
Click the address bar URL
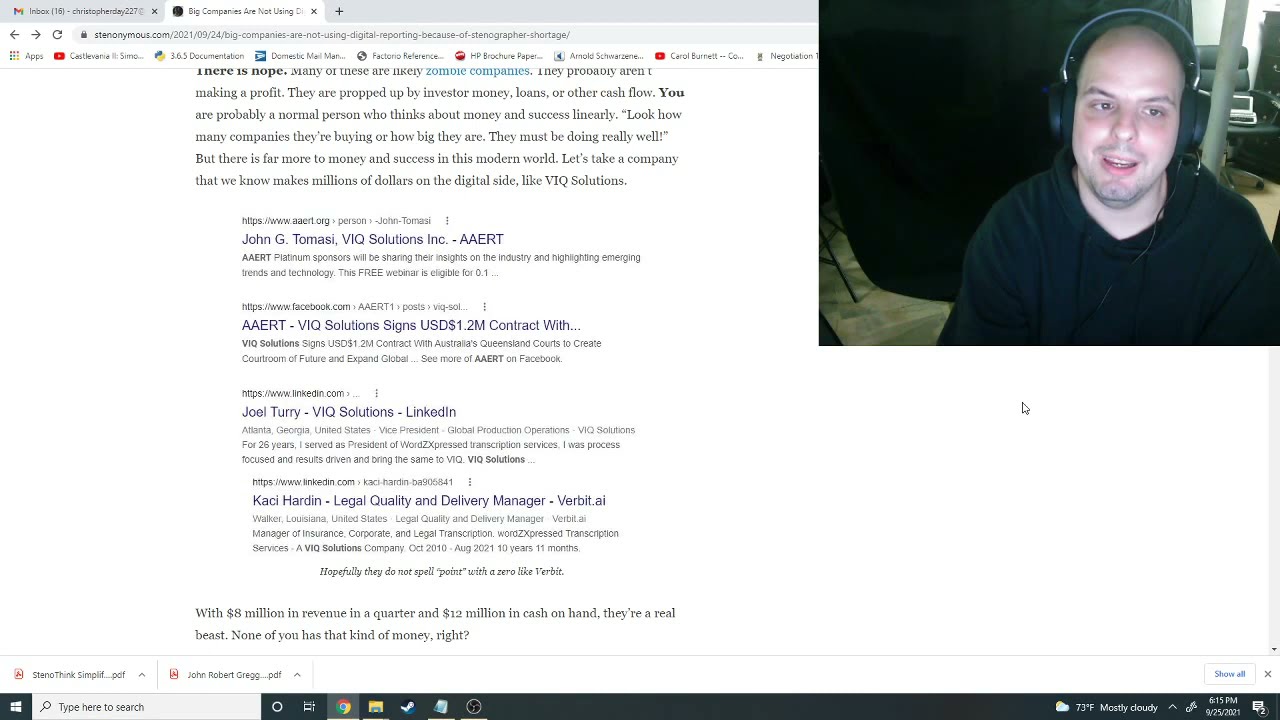click(x=332, y=35)
